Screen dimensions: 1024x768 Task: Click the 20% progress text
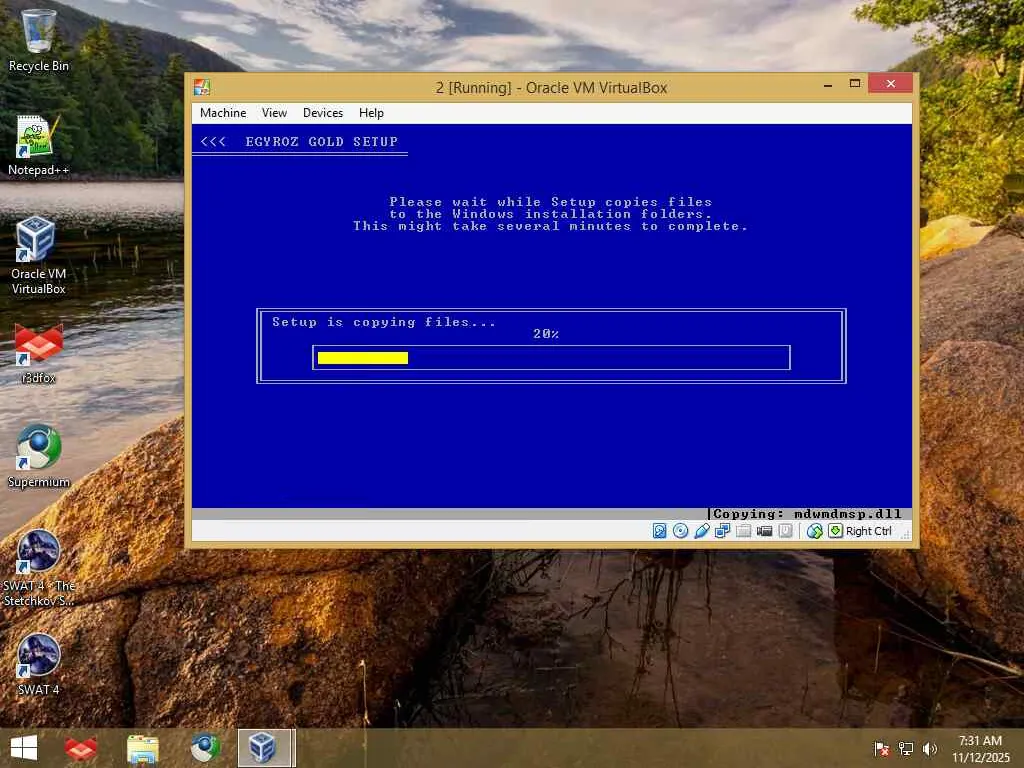pyautogui.click(x=546, y=334)
